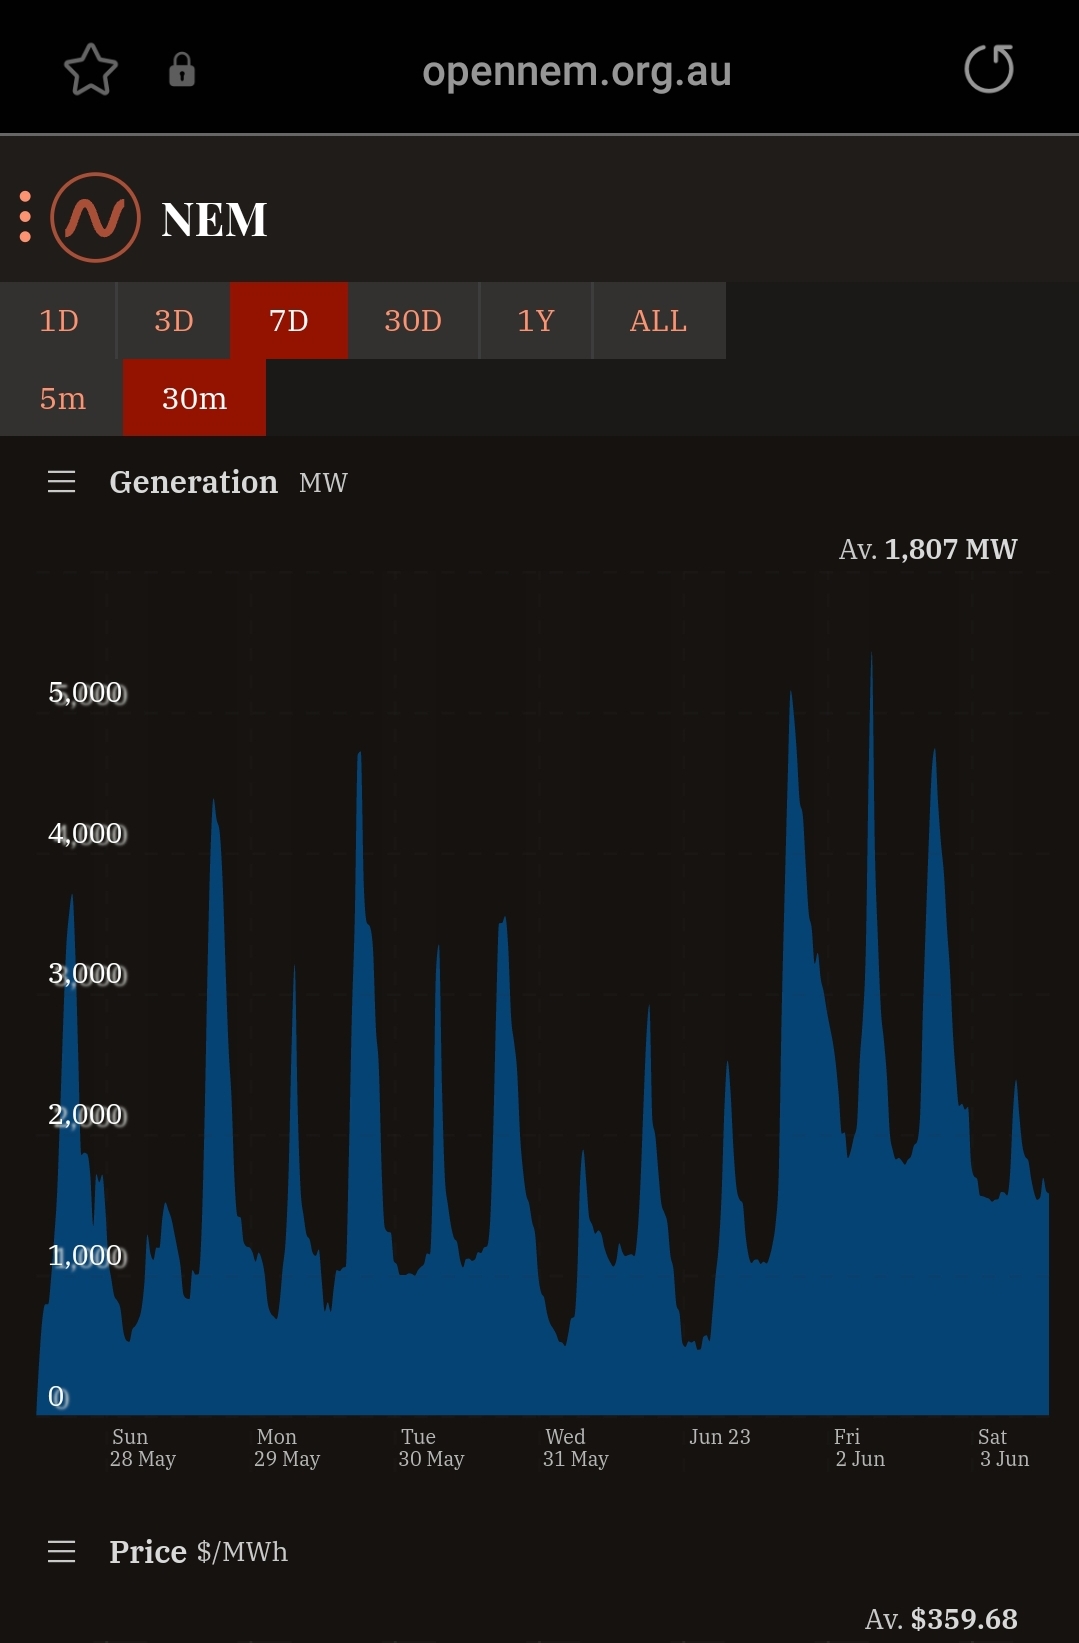The image size is (1079, 1643).
Task: Select the 3D range tab
Action: tap(174, 320)
